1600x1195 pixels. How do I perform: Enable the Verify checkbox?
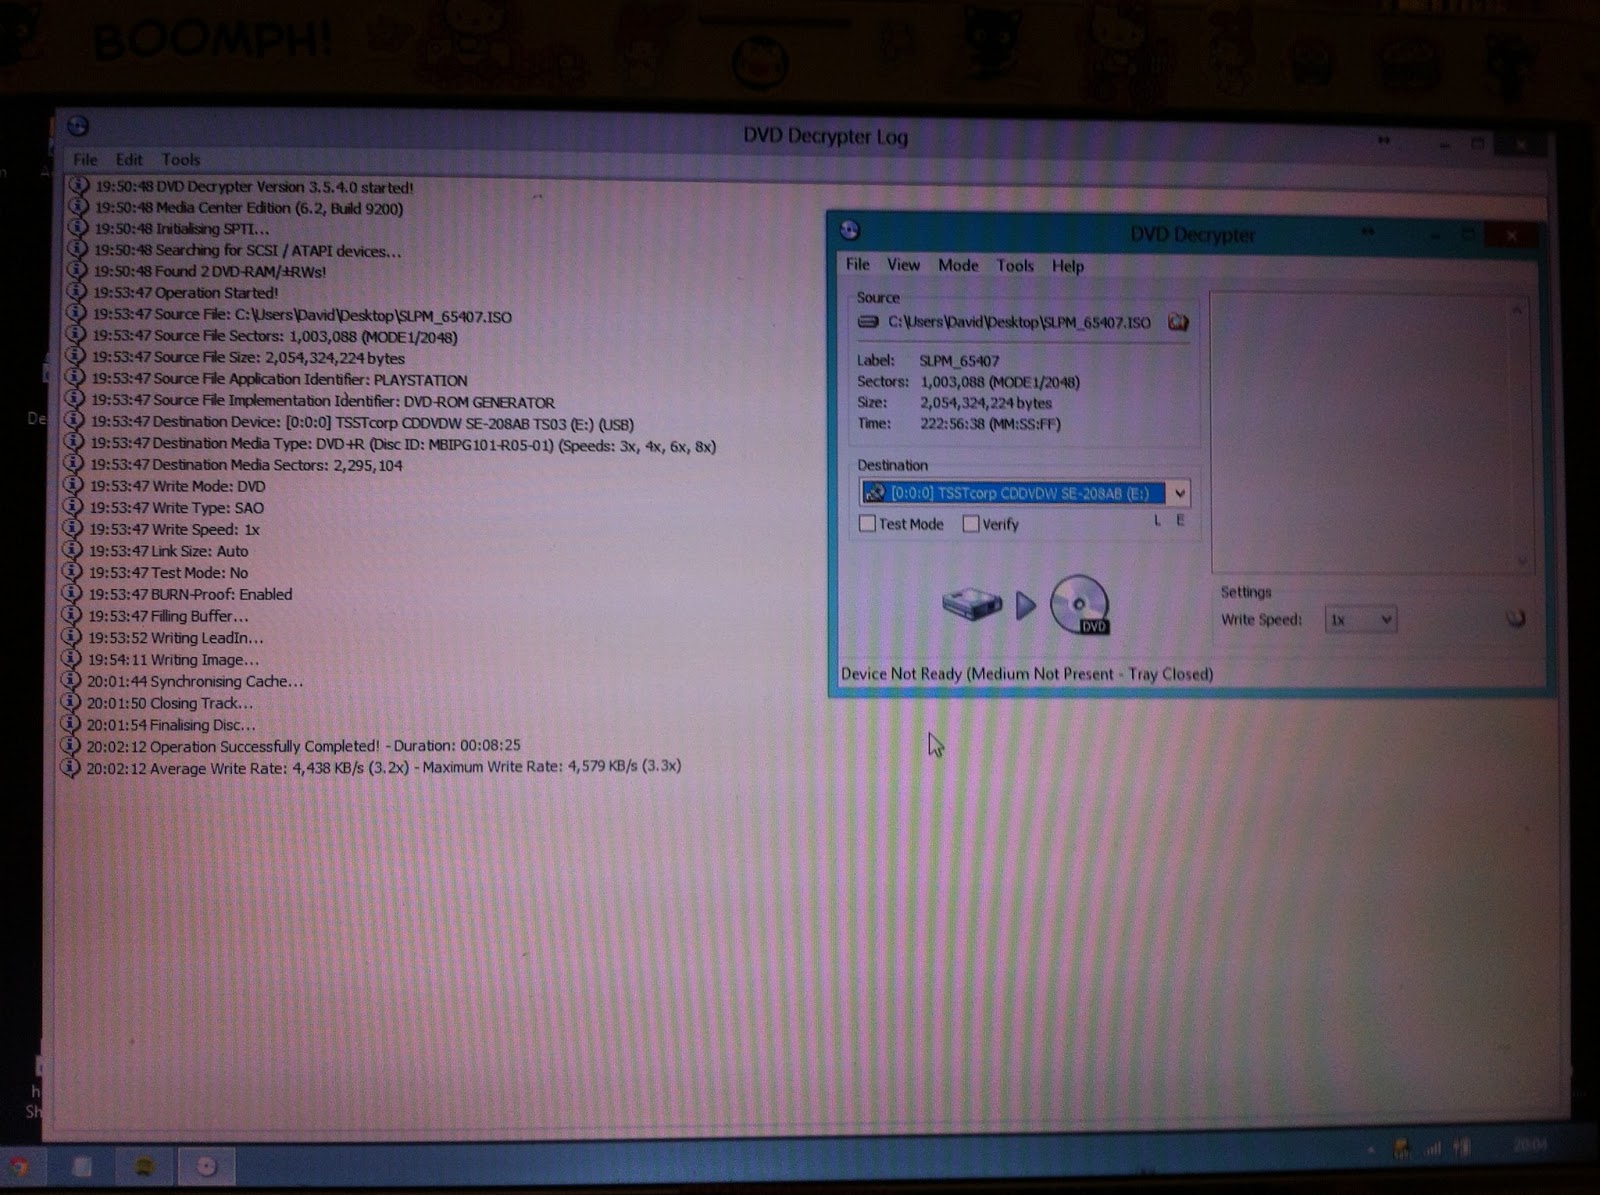[x=970, y=523]
